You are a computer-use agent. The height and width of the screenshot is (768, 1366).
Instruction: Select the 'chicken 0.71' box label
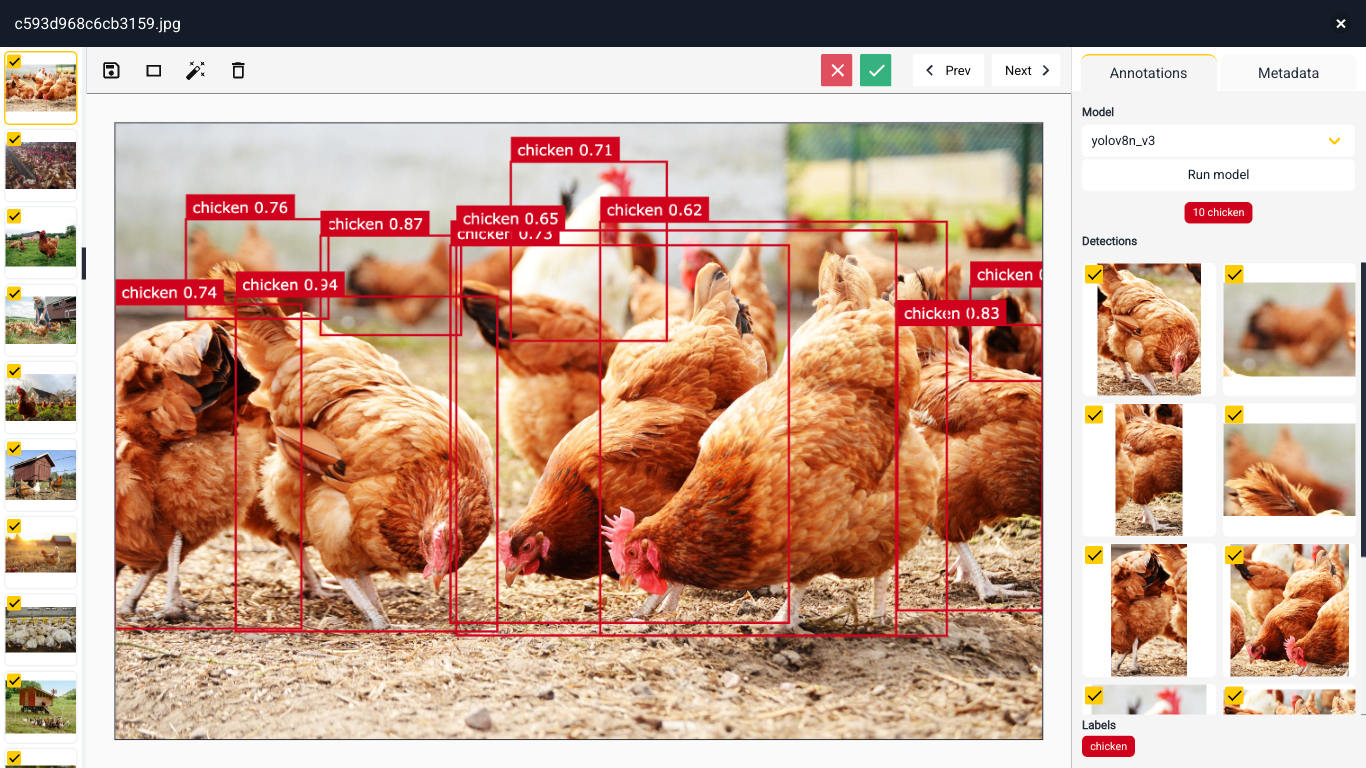[x=565, y=150]
